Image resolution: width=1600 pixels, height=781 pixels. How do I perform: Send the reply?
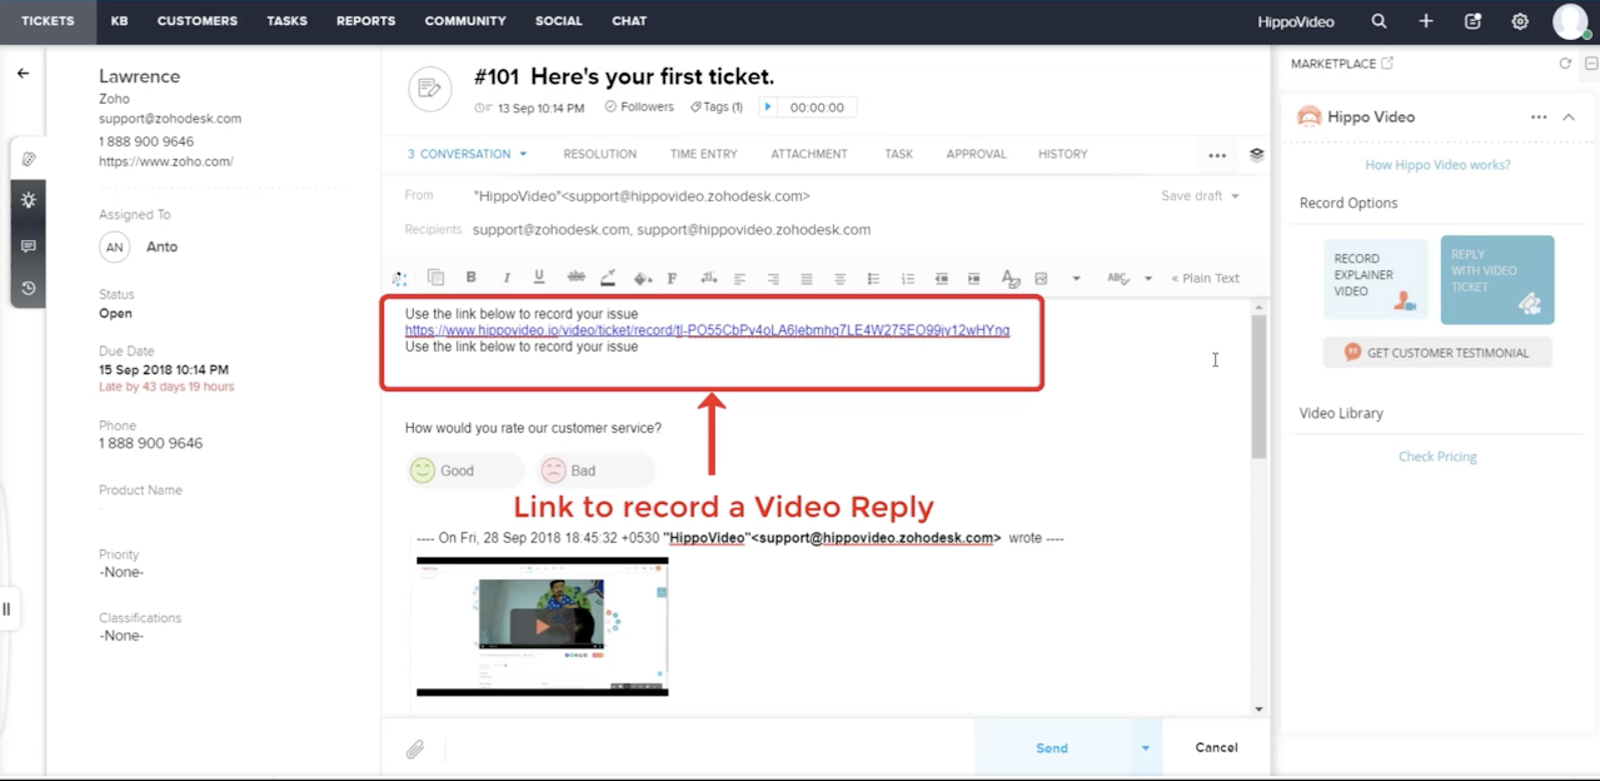(1052, 748)
